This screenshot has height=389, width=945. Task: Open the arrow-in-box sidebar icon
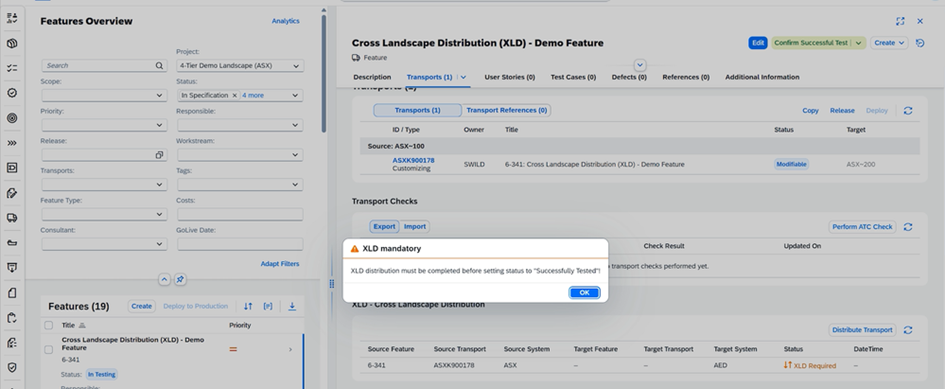coord(12,168)
